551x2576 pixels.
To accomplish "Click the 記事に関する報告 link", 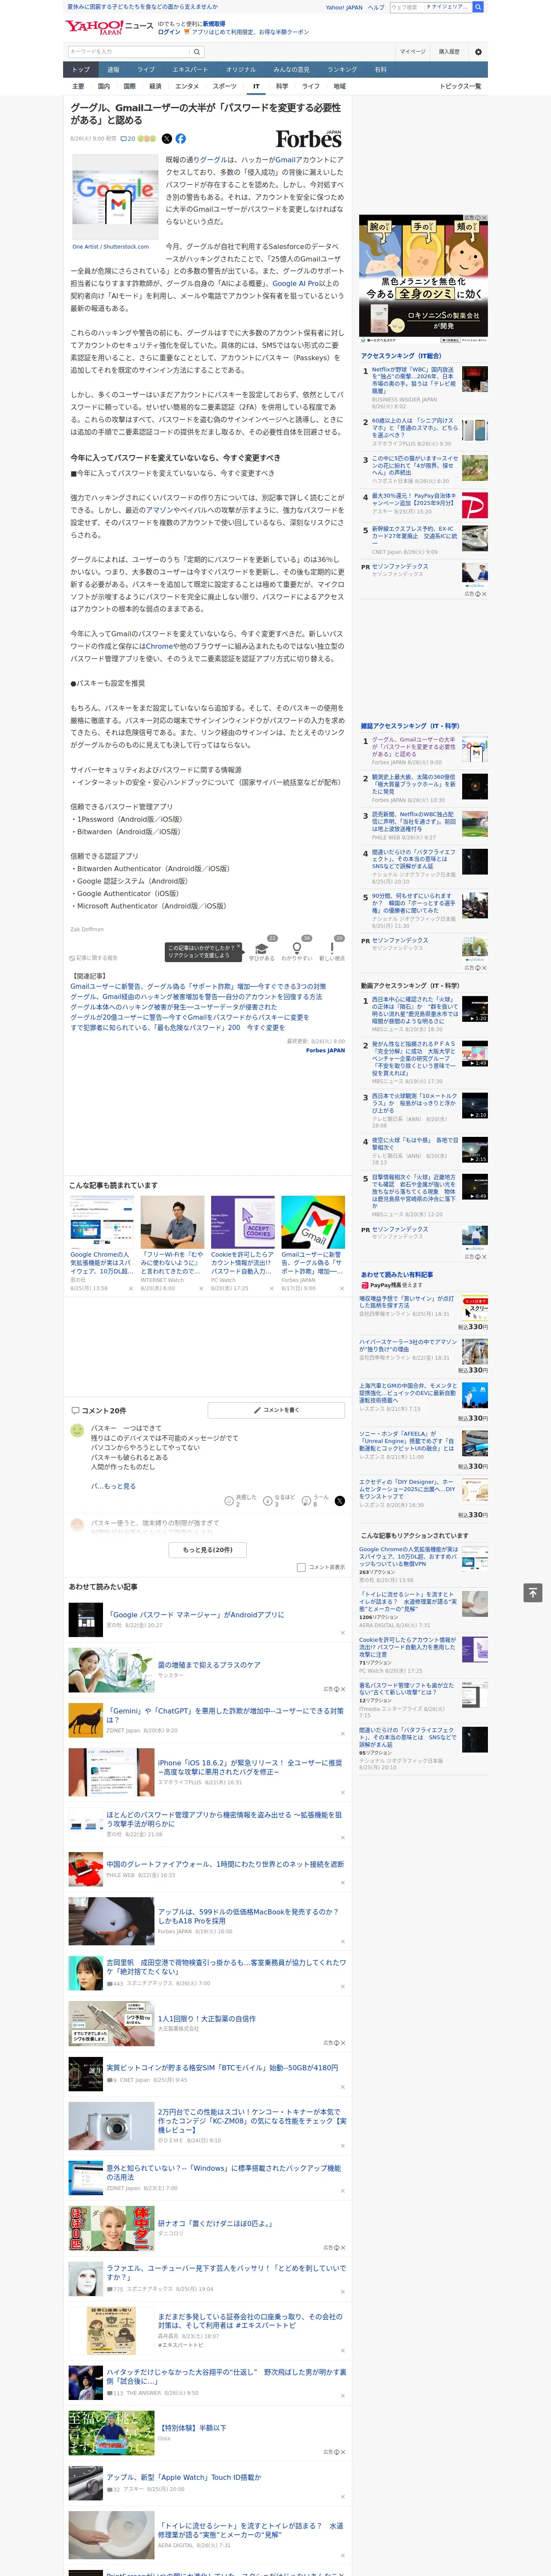I will [x=94, y=958].
